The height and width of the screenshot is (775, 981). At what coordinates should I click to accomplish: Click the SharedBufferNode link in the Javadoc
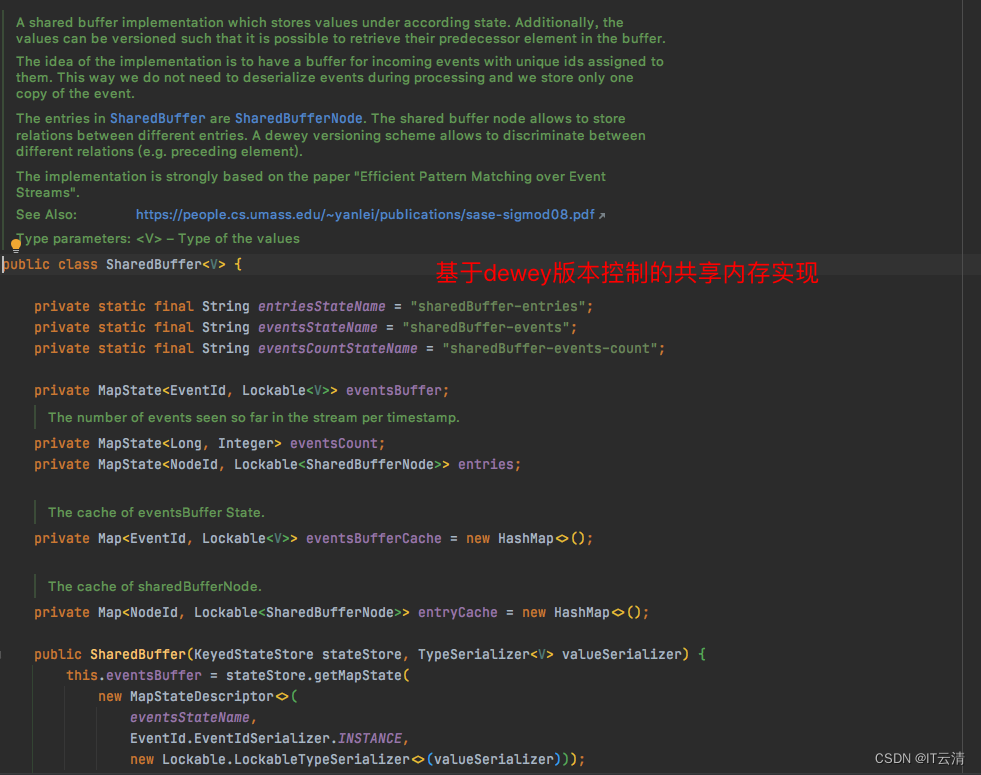point(298,118)
